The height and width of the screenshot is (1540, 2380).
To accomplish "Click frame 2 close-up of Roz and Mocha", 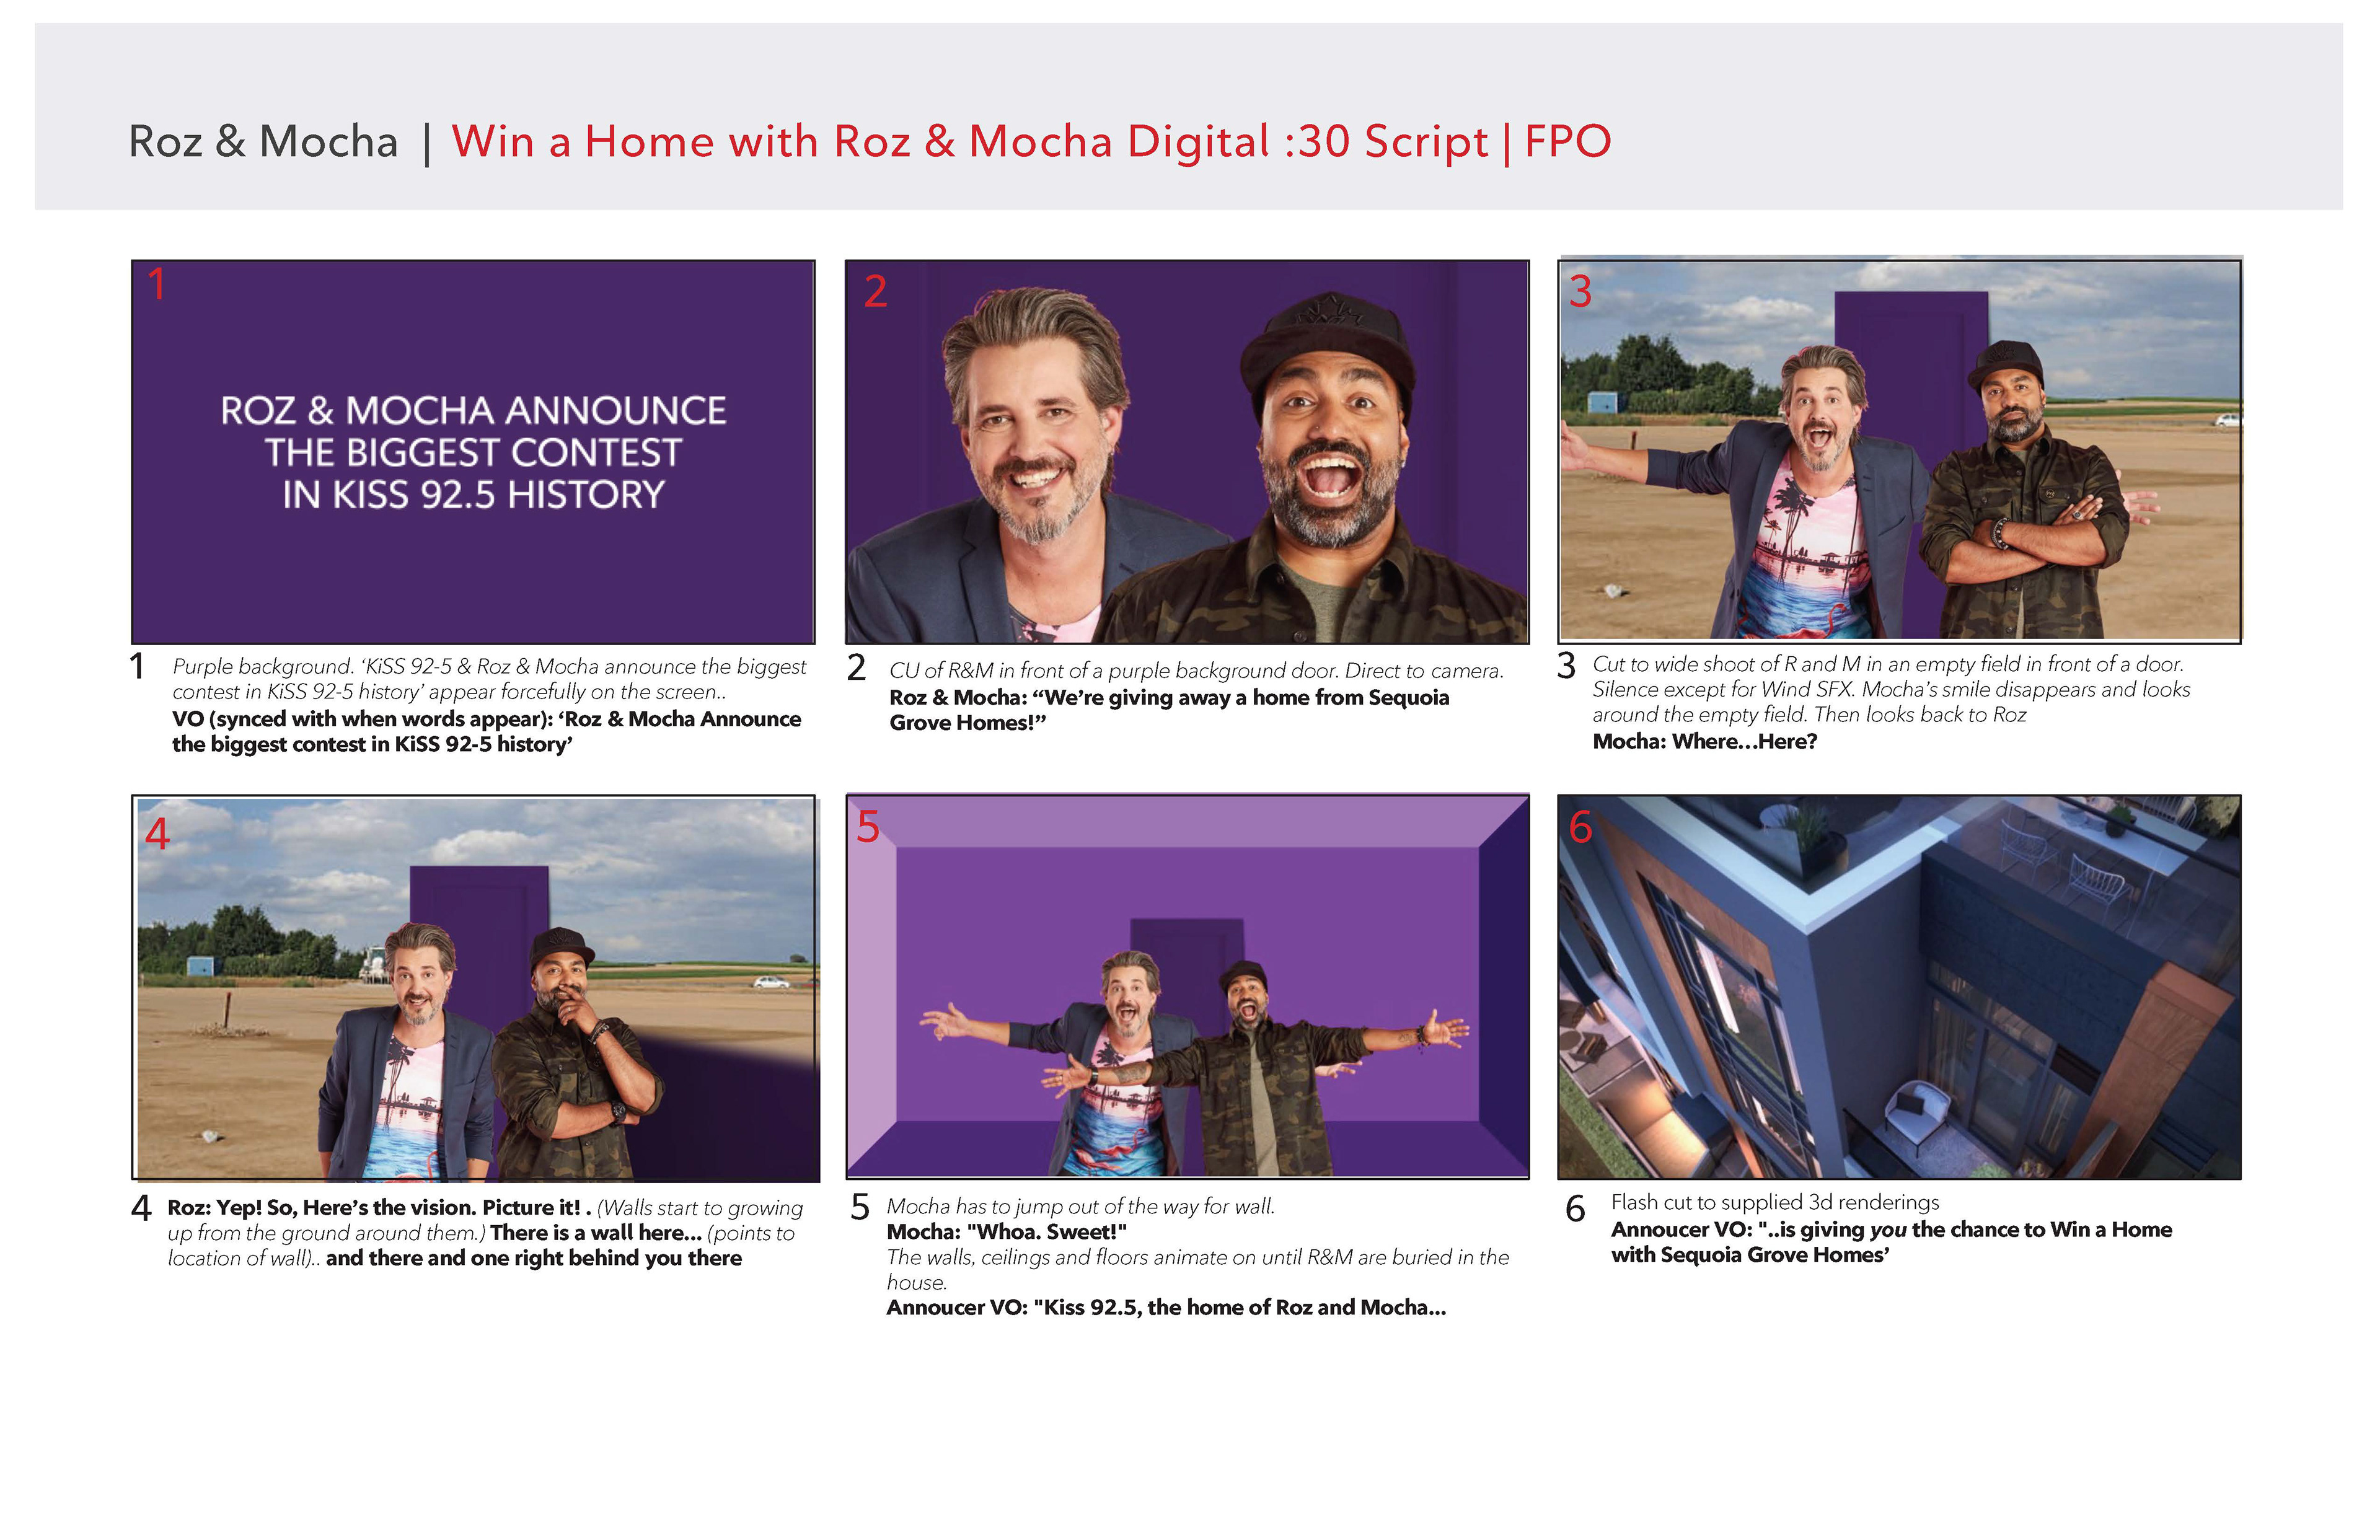I will tap(1187, 452).
